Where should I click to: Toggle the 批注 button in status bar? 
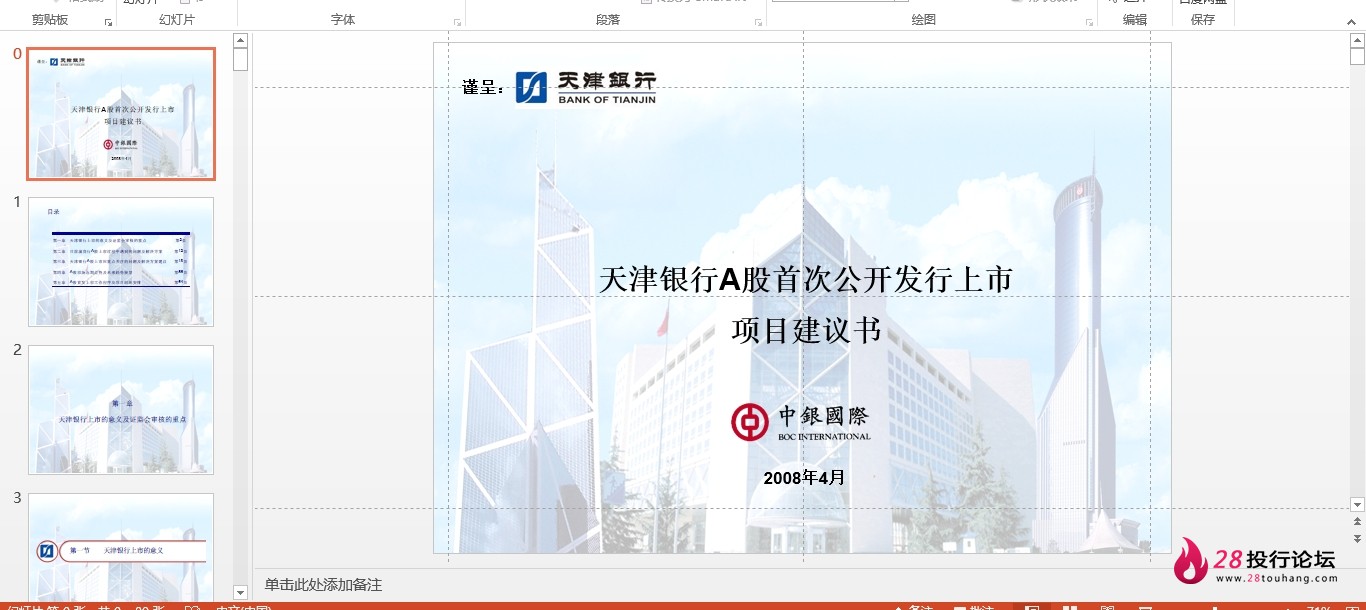972,606
